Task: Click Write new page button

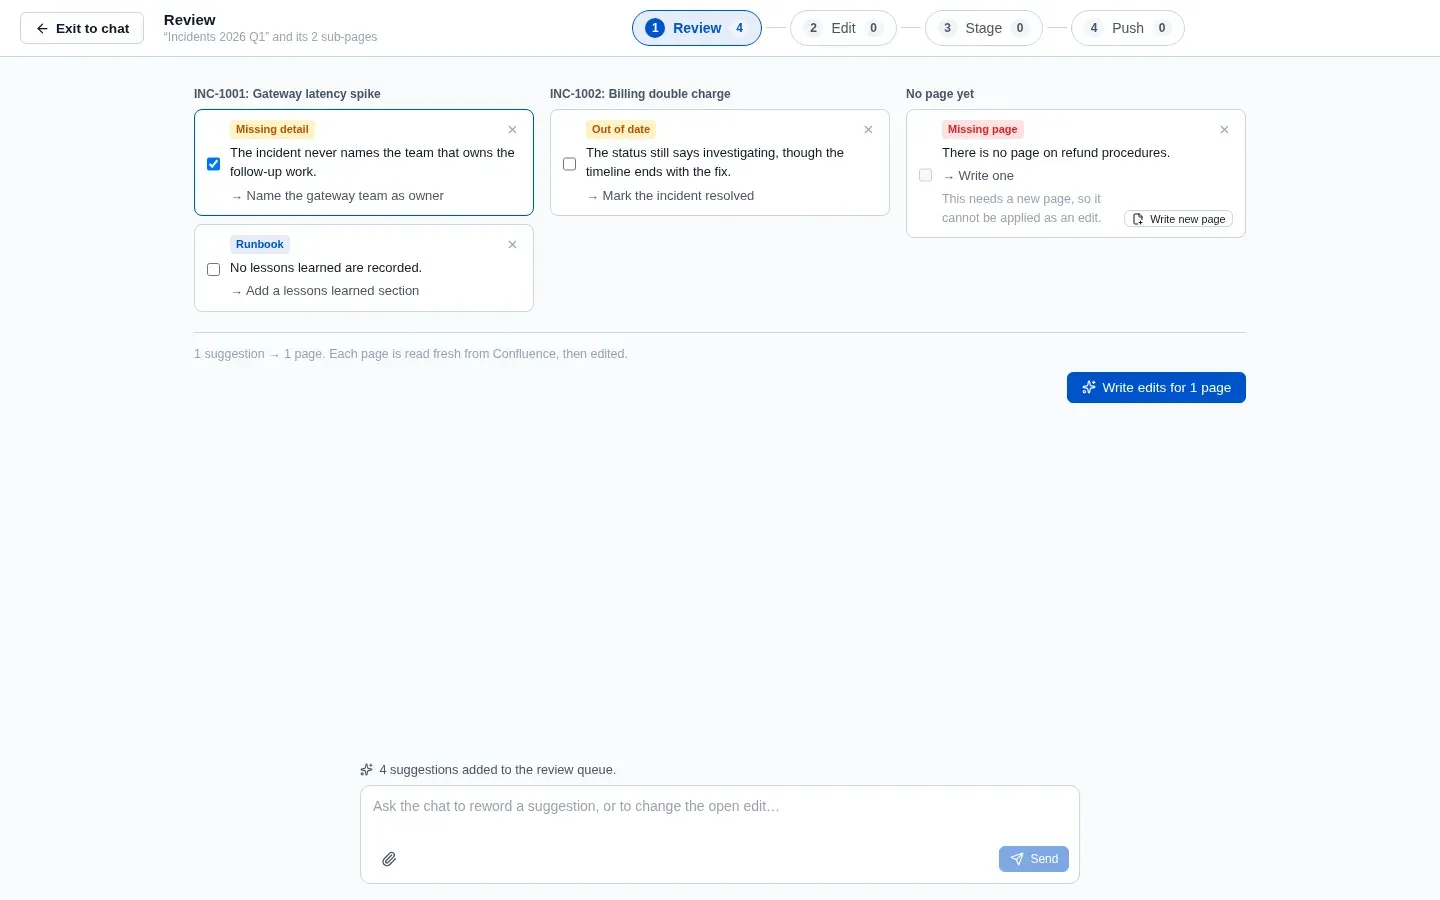Action: (1178, 219)
